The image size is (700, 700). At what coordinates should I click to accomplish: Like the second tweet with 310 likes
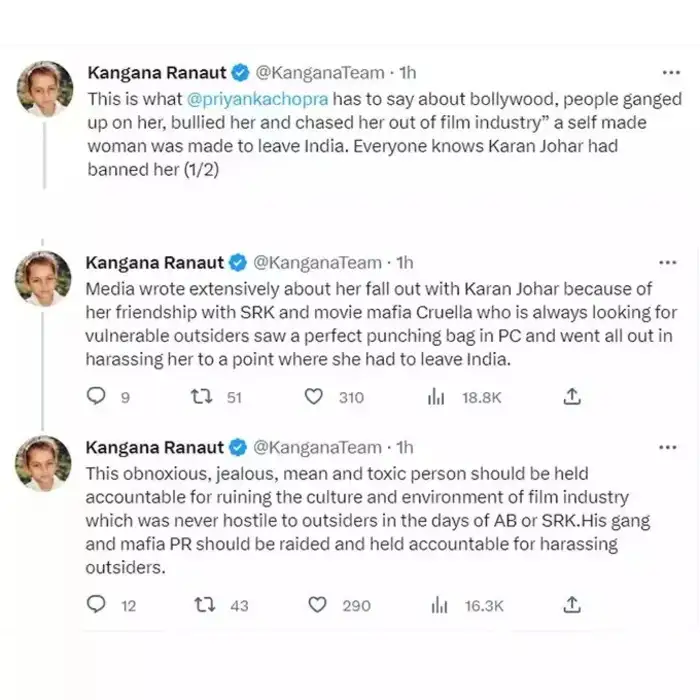[314, 398]
